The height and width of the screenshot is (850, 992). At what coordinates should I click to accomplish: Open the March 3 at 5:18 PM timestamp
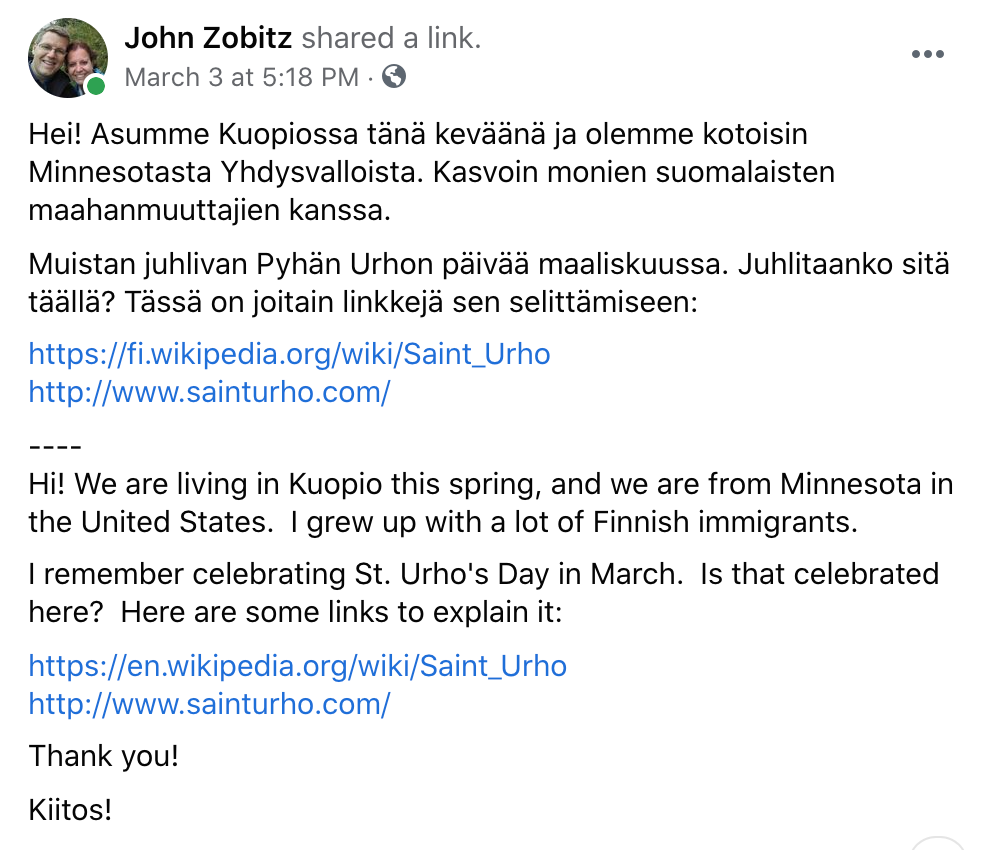242,77
